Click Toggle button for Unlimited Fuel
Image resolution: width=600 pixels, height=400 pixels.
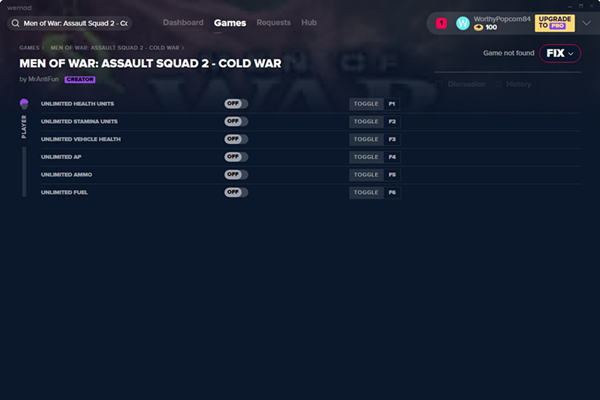coord(366,192)
